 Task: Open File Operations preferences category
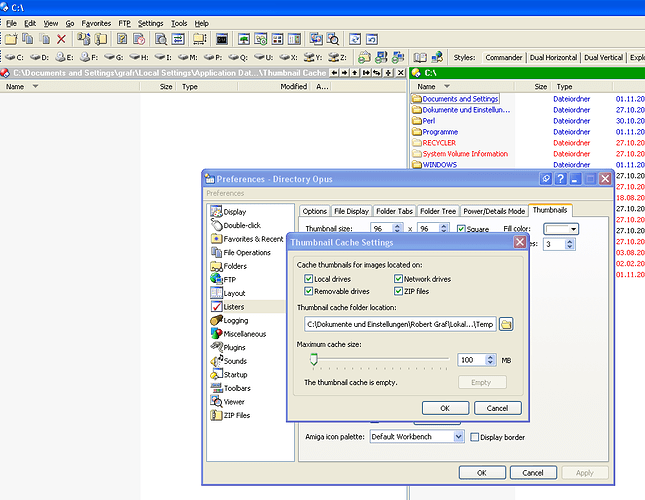click(241, 252)
